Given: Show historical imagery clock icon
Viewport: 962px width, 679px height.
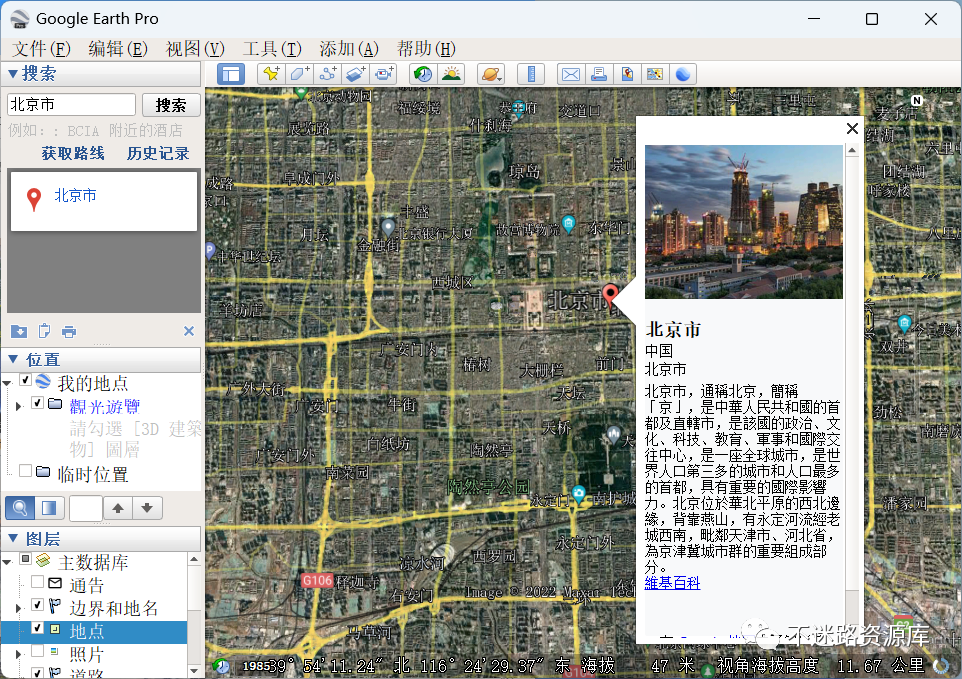Looking at the screenshot, I should click(423, 74).
